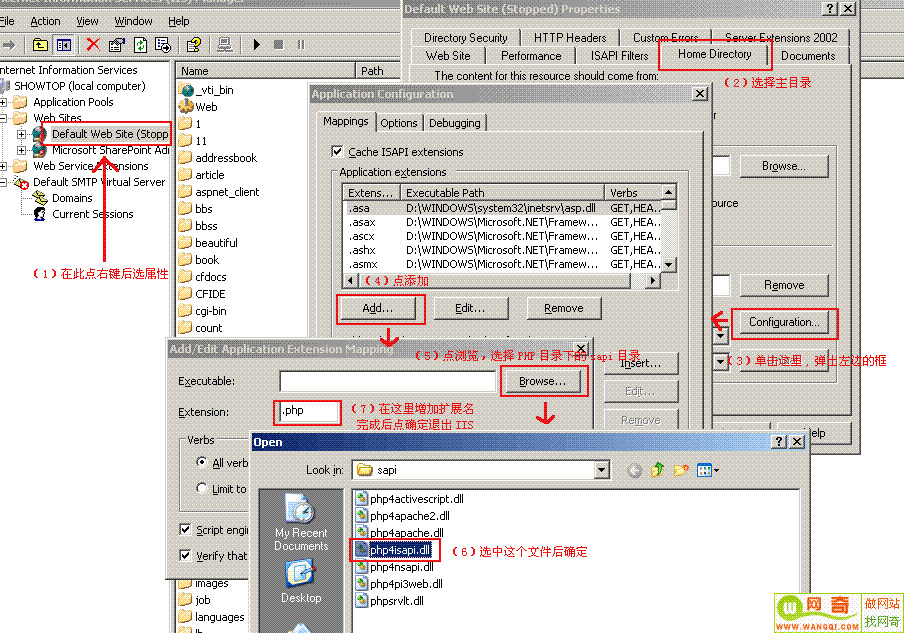The image size is (904, 633).
Task: Click the Web item icon in list
Action: tap(186, 107)
